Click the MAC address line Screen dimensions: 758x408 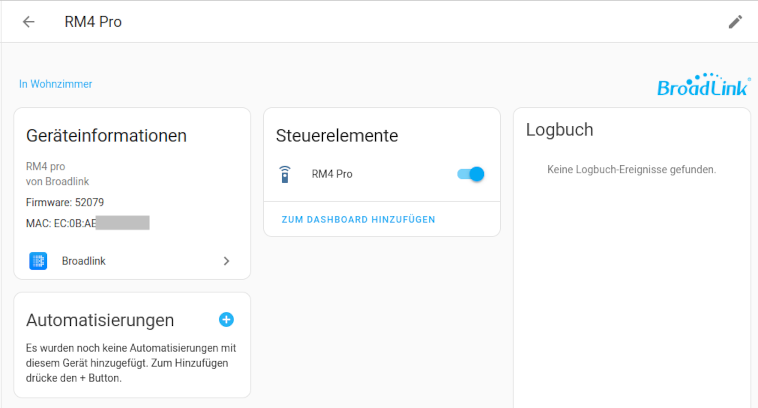click(x=87, y=223)
